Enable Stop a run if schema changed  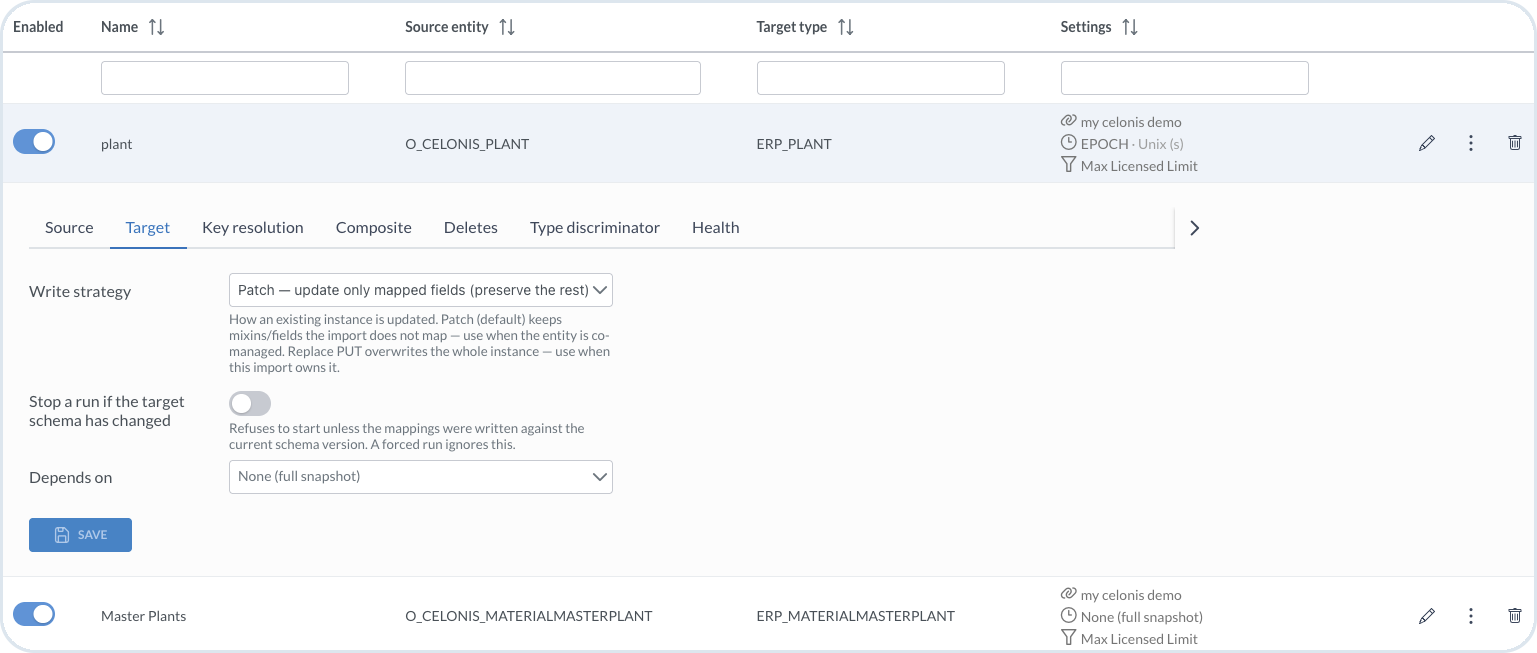(x=250, y=403)
